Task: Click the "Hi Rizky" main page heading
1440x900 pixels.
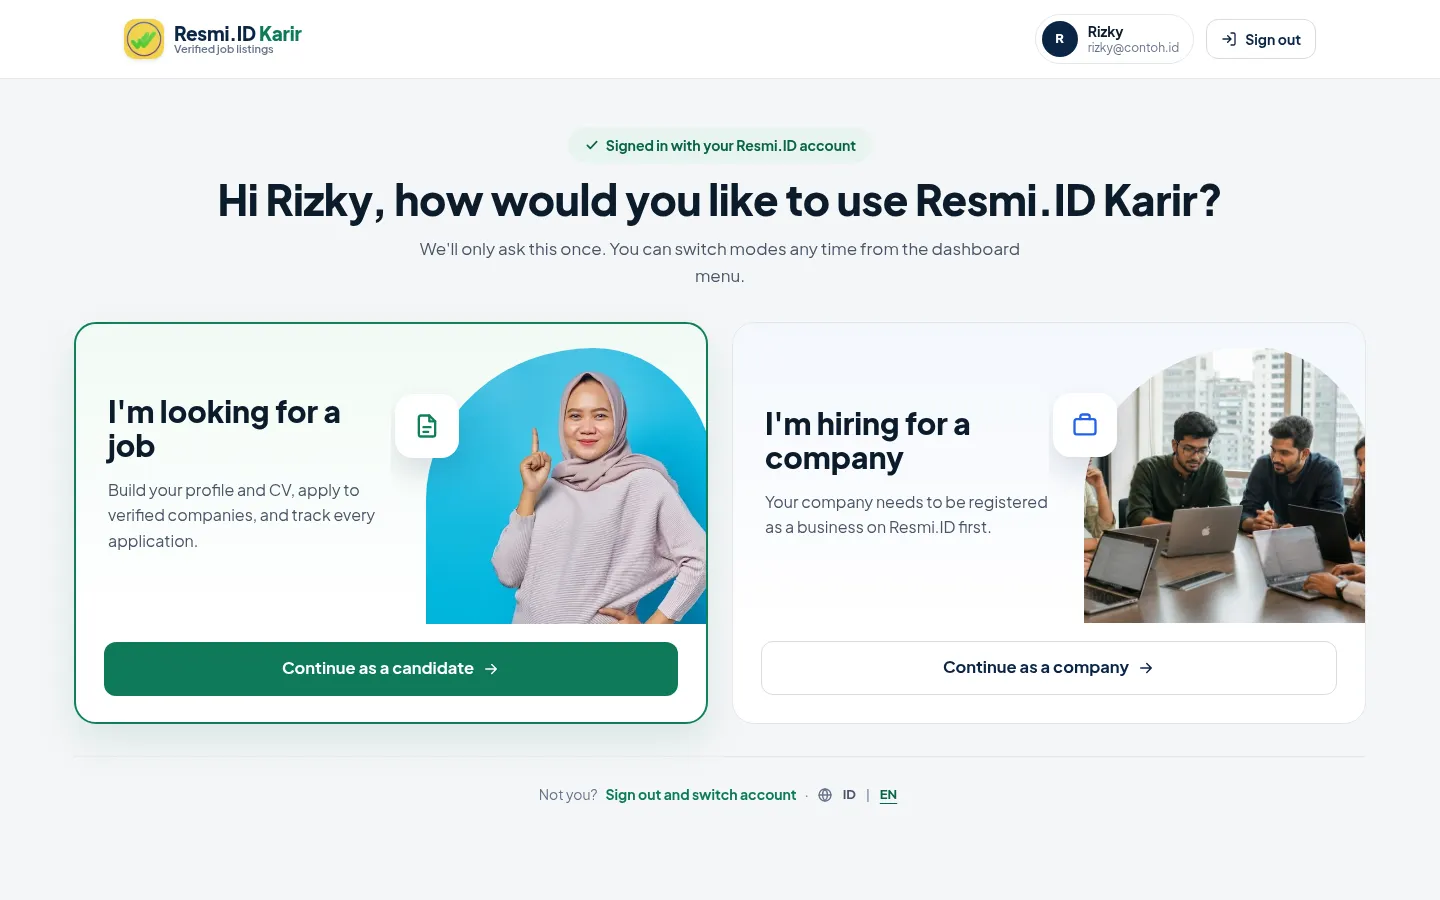Action: tap(720, 201)
